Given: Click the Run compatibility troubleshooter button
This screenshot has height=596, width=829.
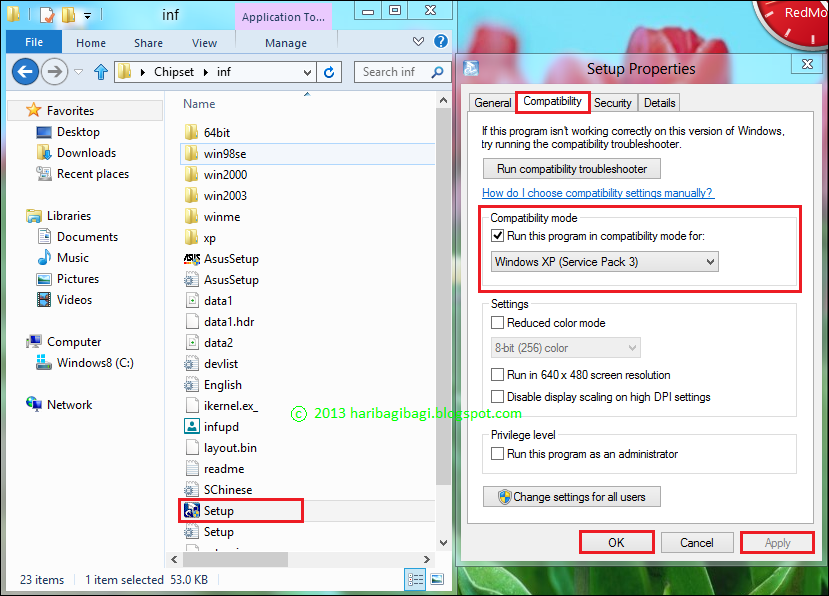Looking at the screenshot, I should click(x=571, y=168).
